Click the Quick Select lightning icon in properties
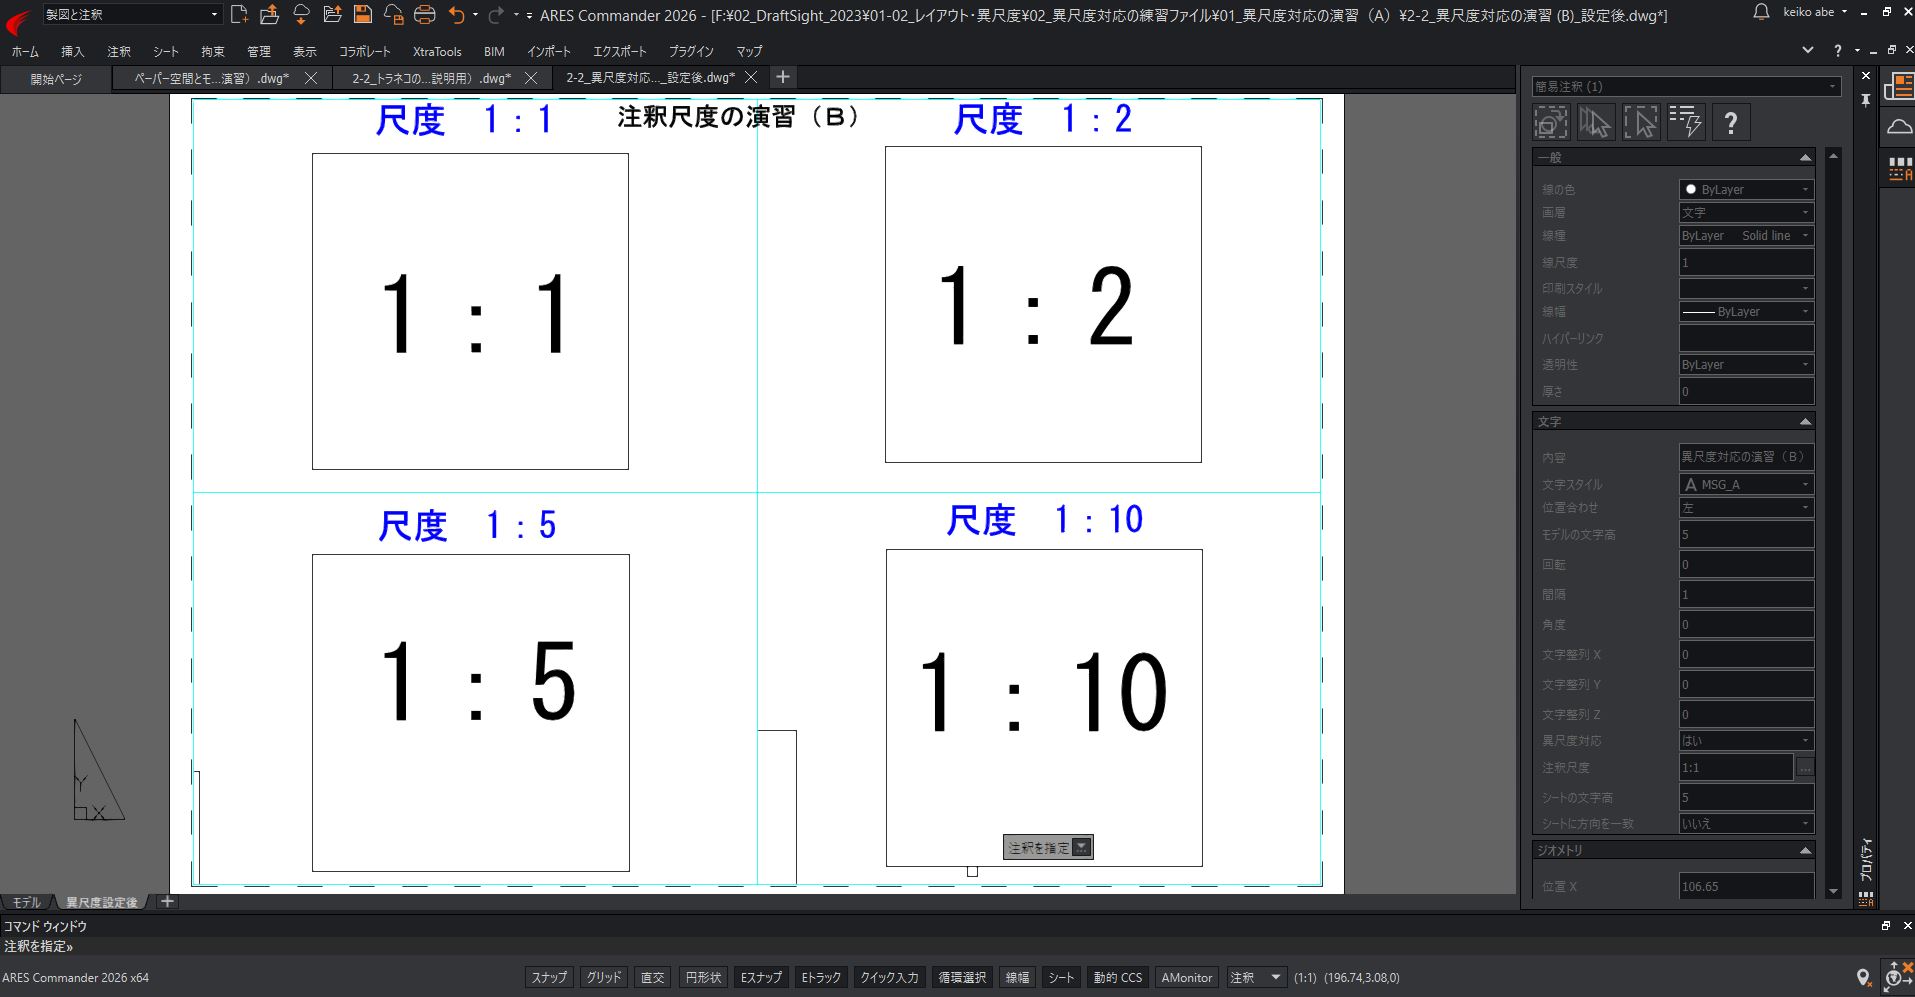The height and width of the screenshot is (997, 1915). (x=1685, y=122)
